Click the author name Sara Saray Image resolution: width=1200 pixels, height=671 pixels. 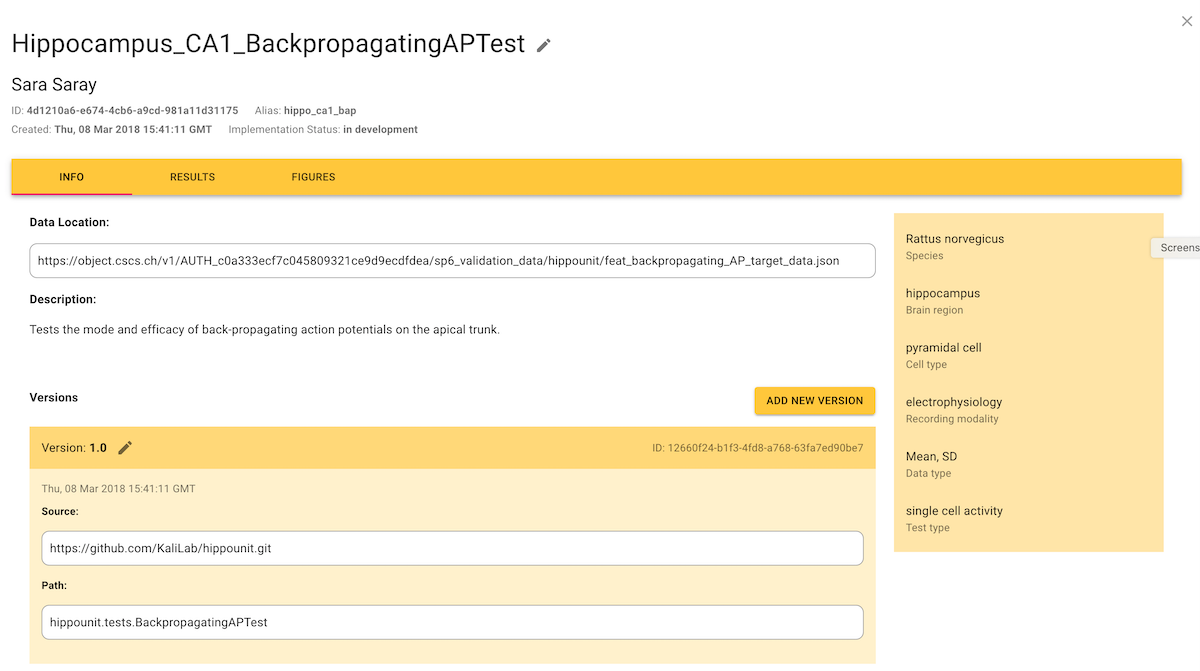54,85
